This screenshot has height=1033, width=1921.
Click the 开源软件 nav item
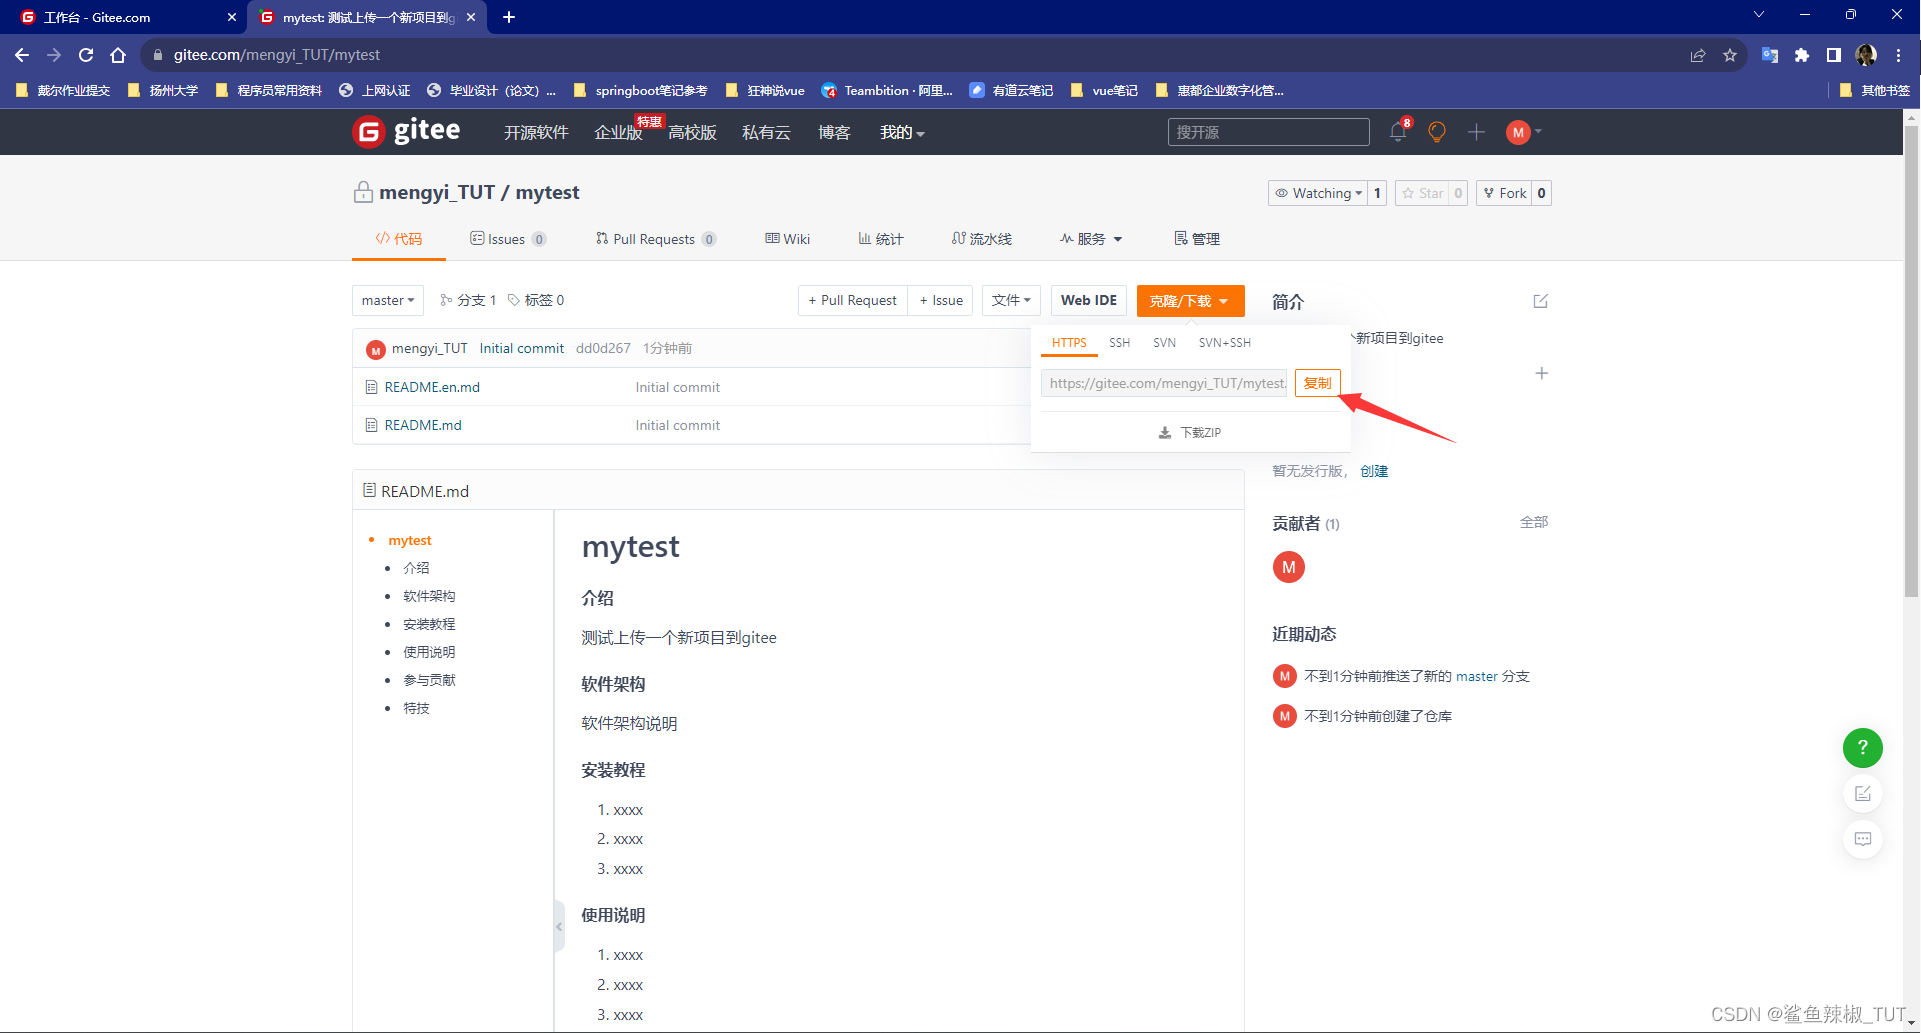click(536, 132)
